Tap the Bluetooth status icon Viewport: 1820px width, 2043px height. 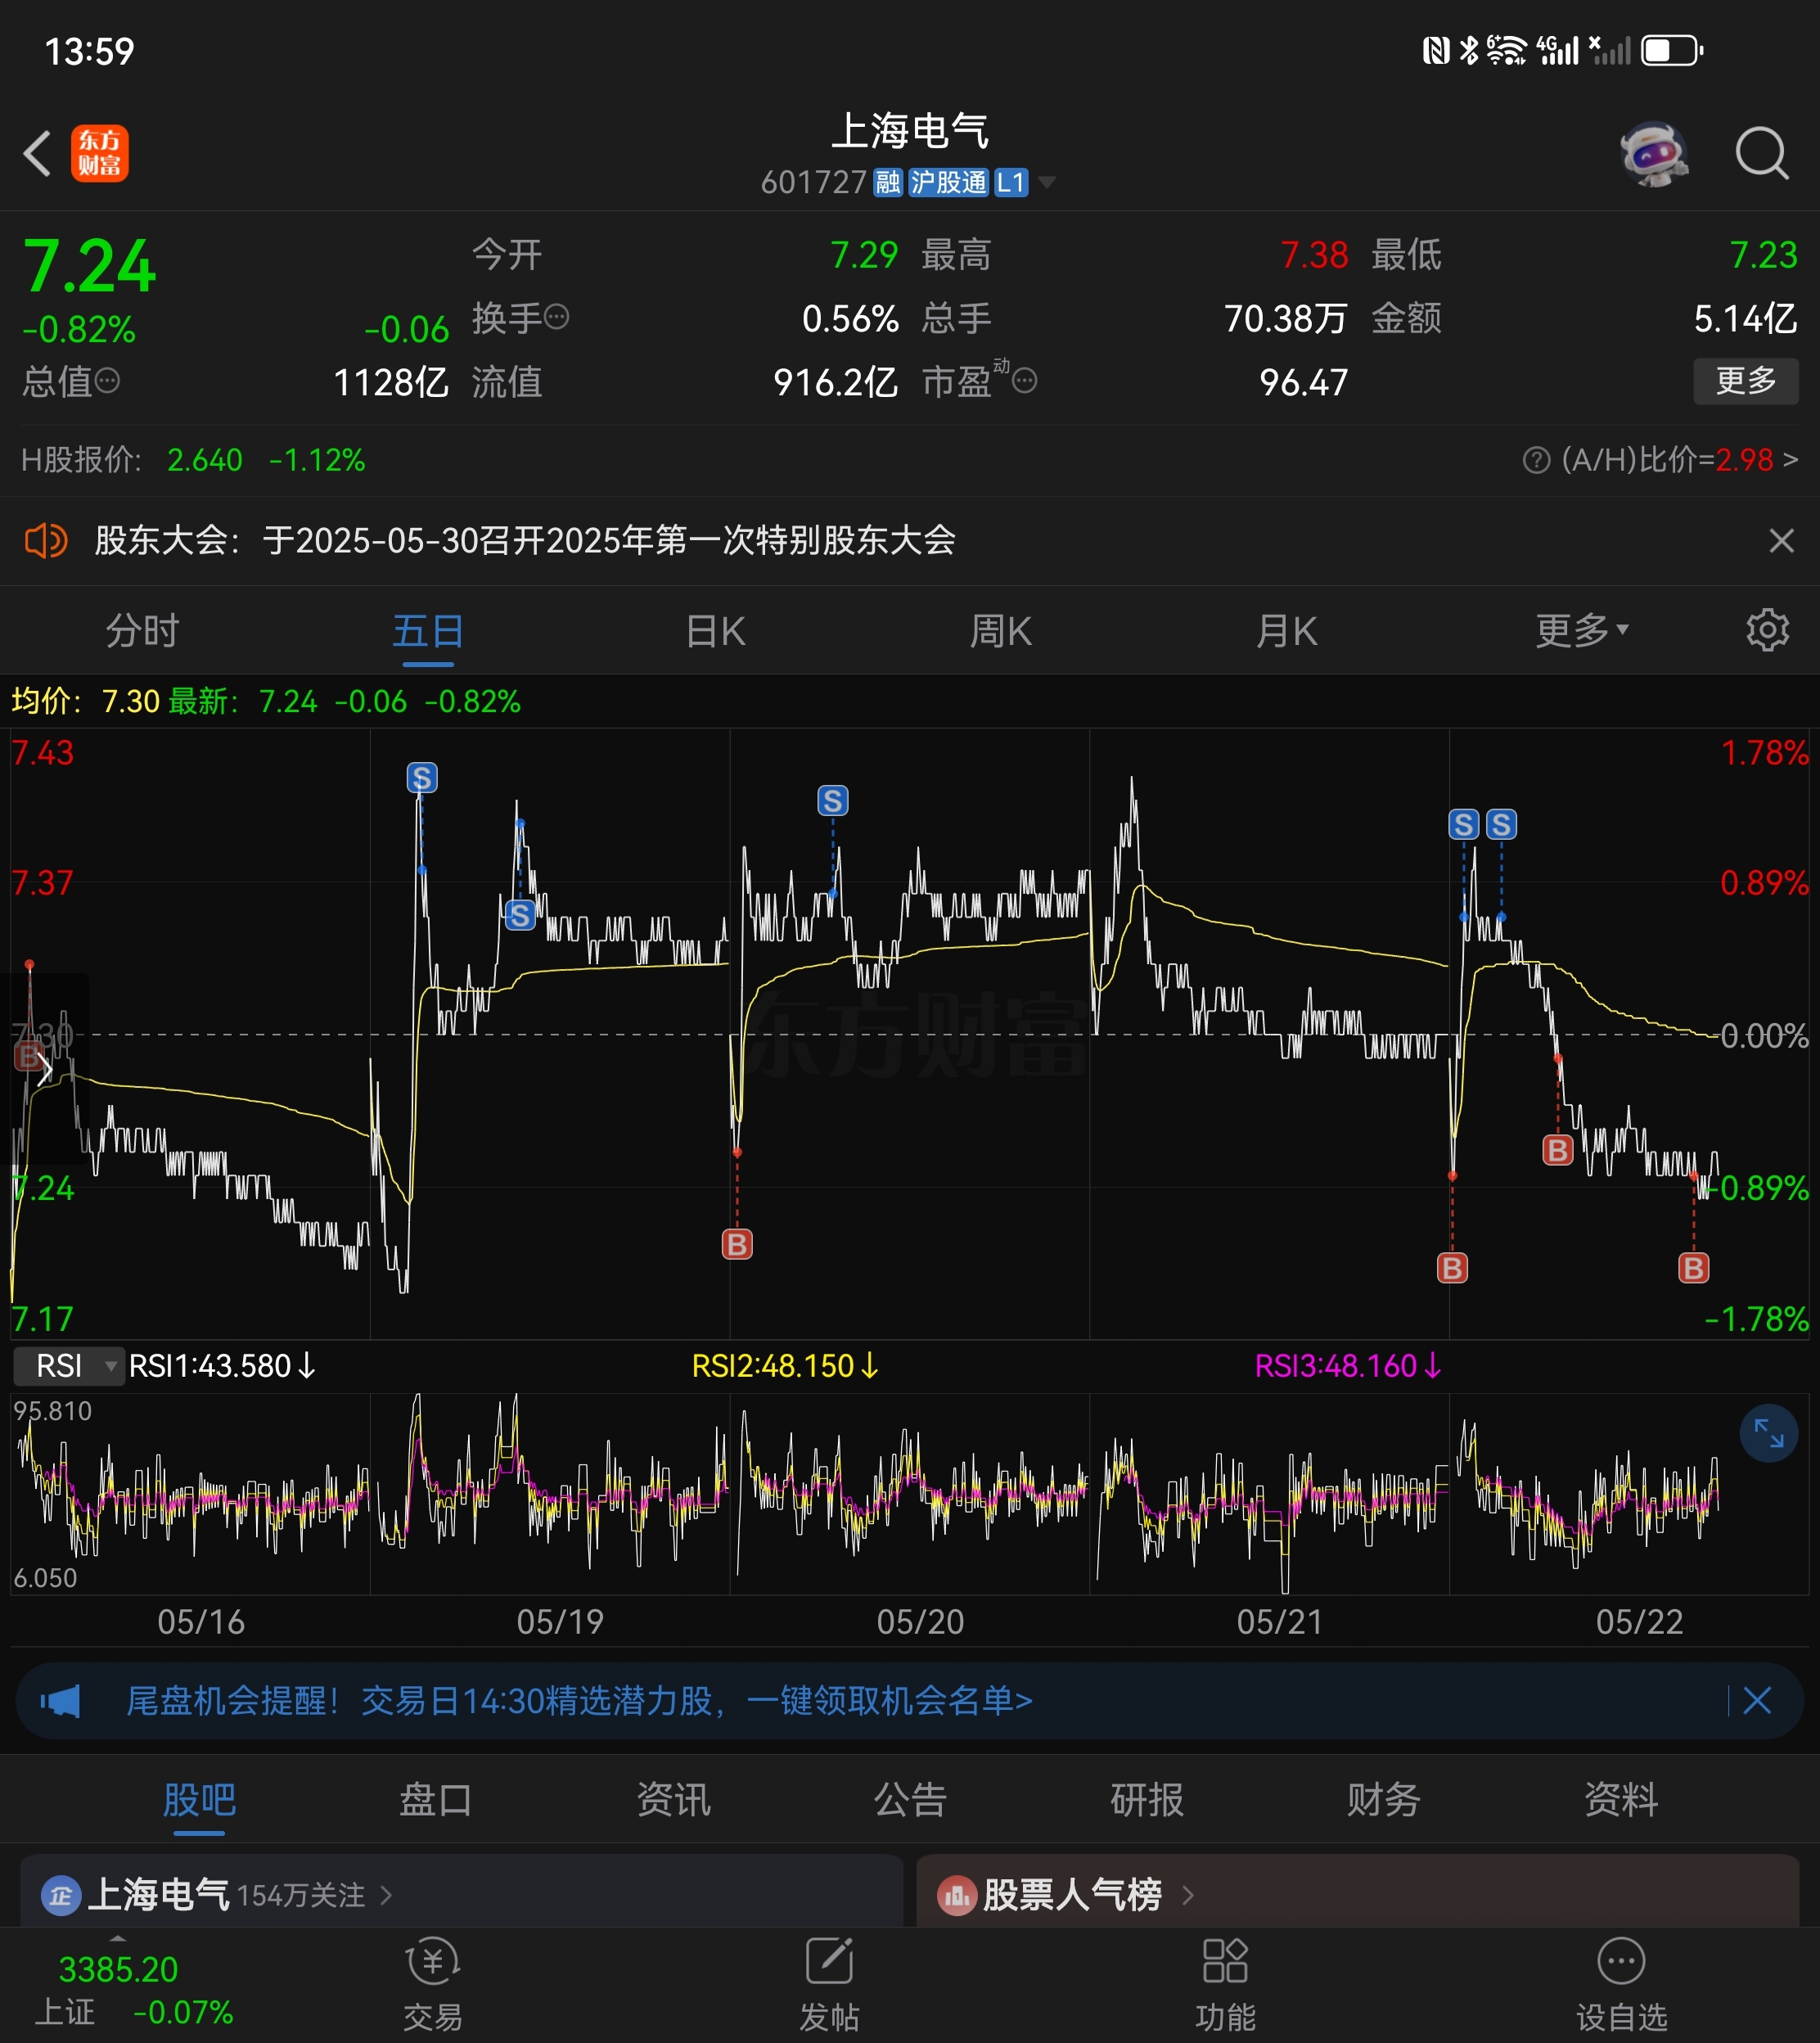(x=1468, y=50)
